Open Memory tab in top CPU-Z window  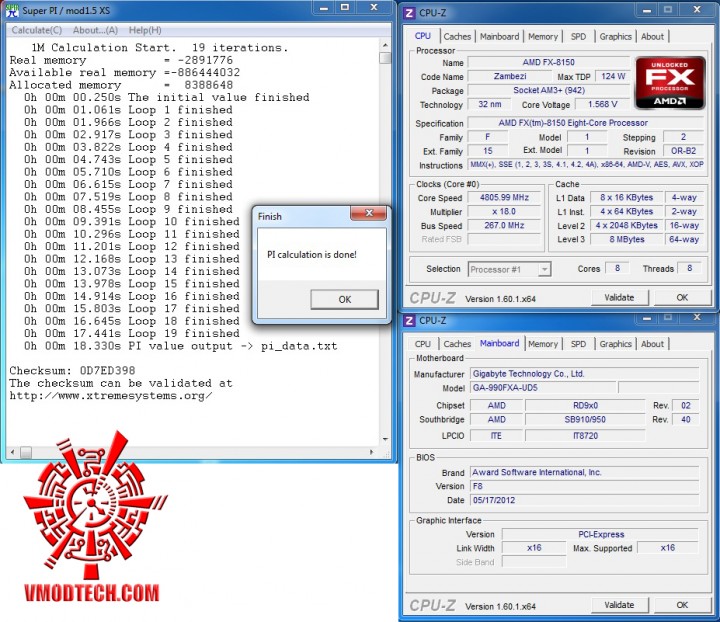tap(543, 36)
